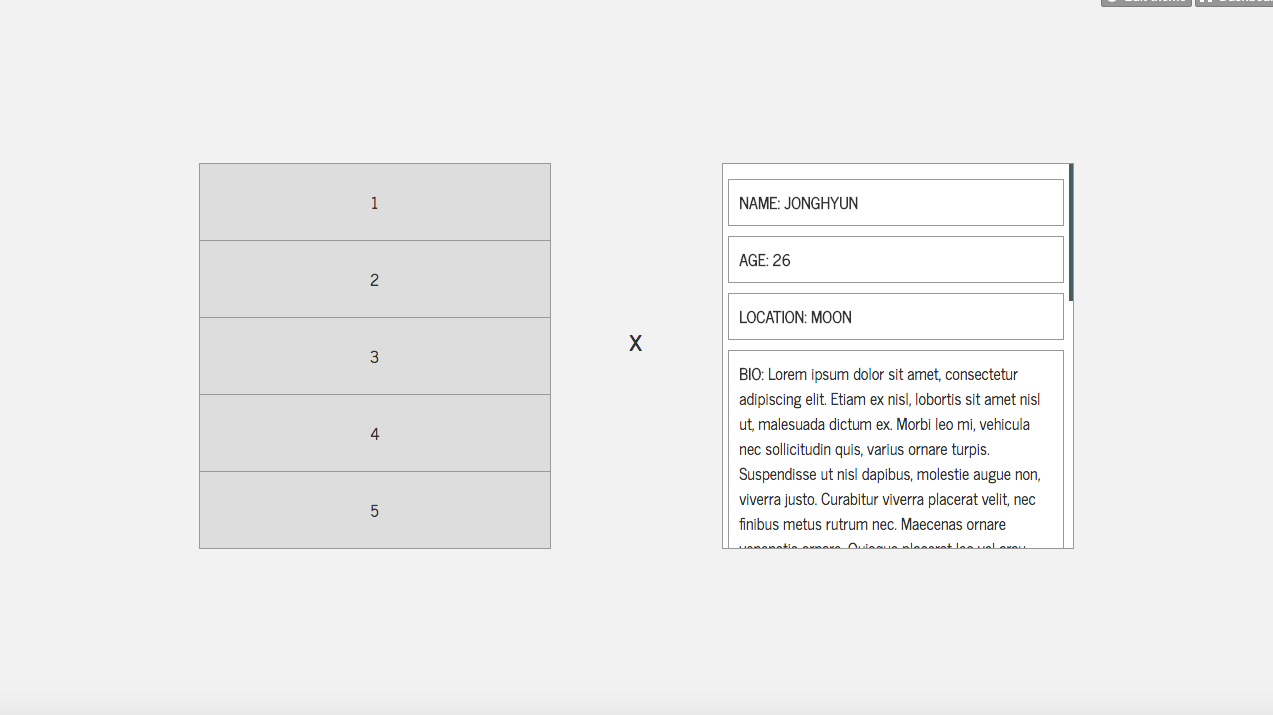Click the Edit theme button at top

pyautogui.click(x=1146, y=2)
